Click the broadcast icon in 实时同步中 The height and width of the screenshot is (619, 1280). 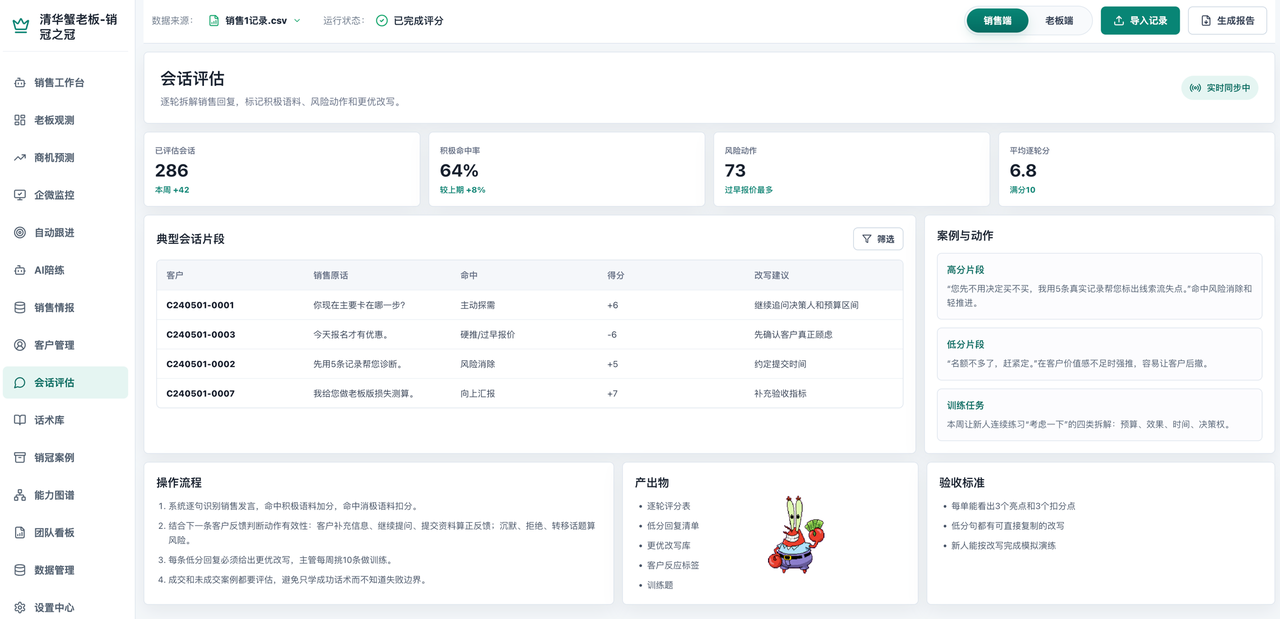1196,88
